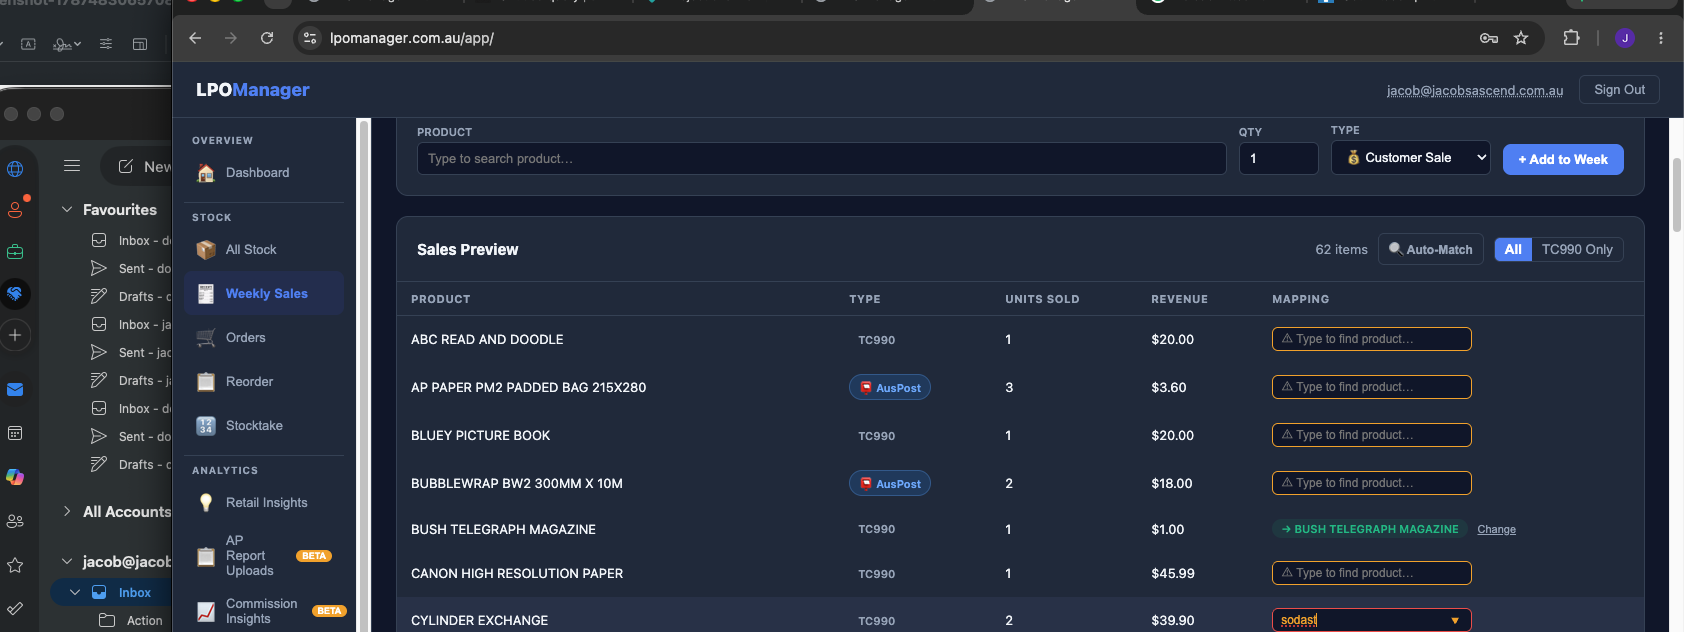Click the mail envelope icon in mail rail
The width and height of the screenshot is (1684, 632).
click(x=15, y=390)
